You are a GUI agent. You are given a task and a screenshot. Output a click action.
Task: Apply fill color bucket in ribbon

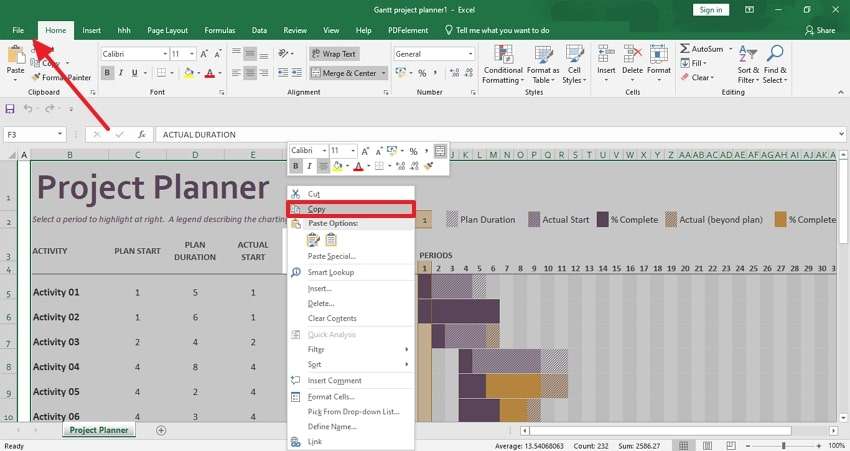(x=189, y=73)
